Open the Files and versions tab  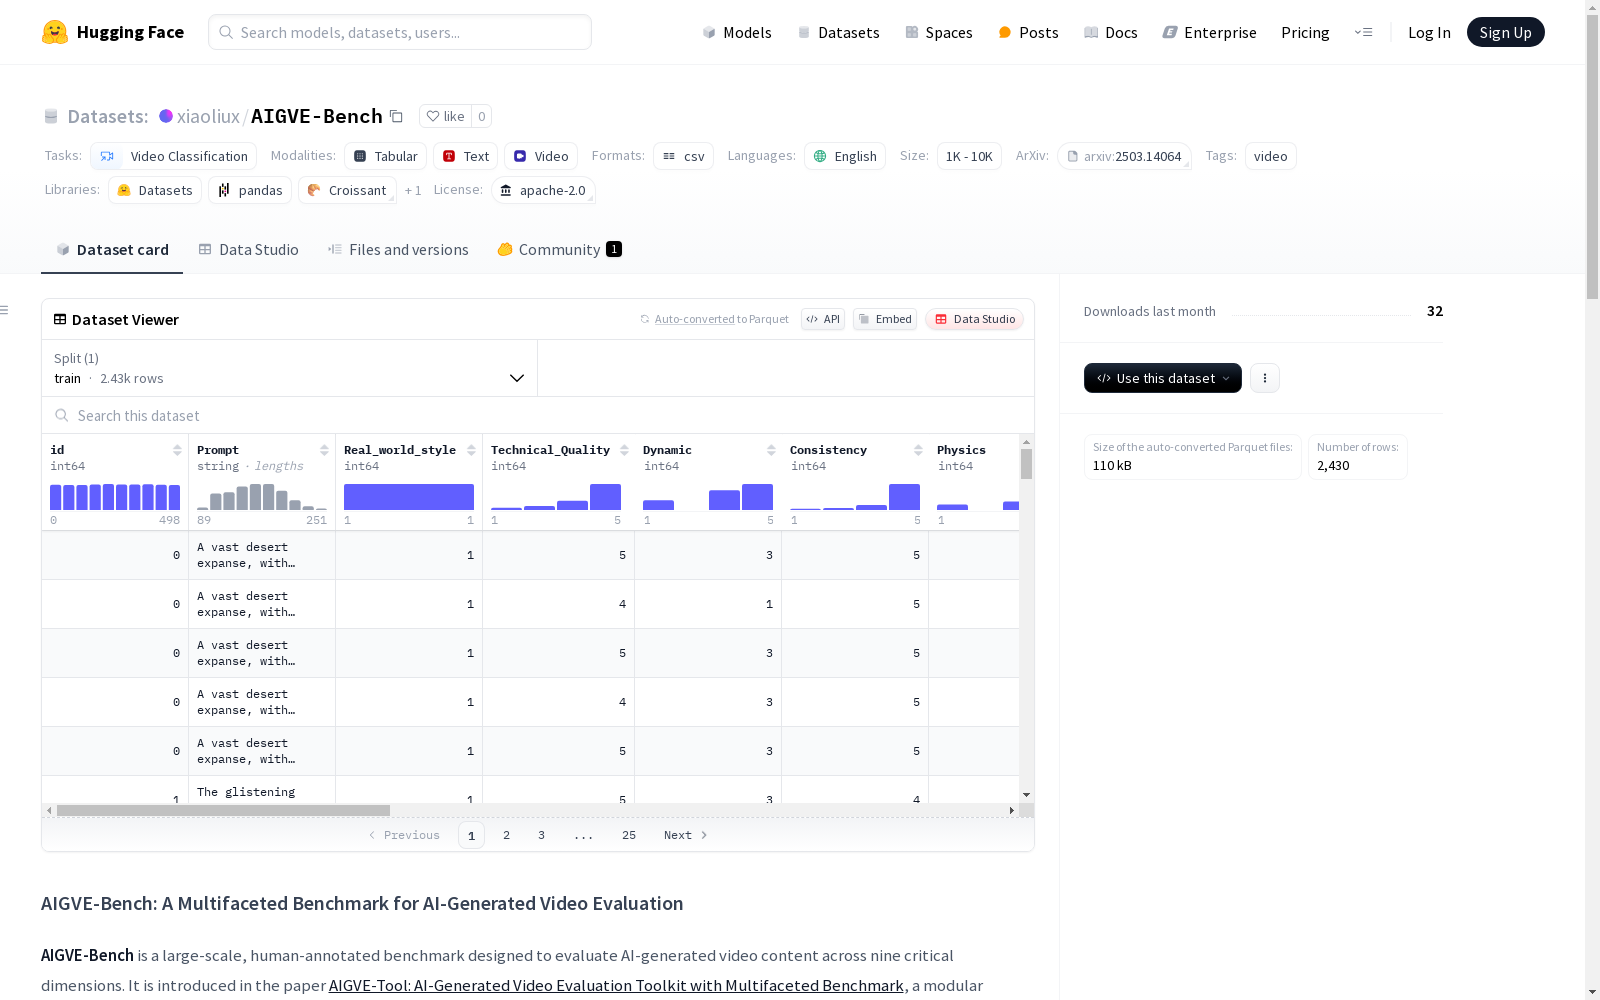(398, 250)
